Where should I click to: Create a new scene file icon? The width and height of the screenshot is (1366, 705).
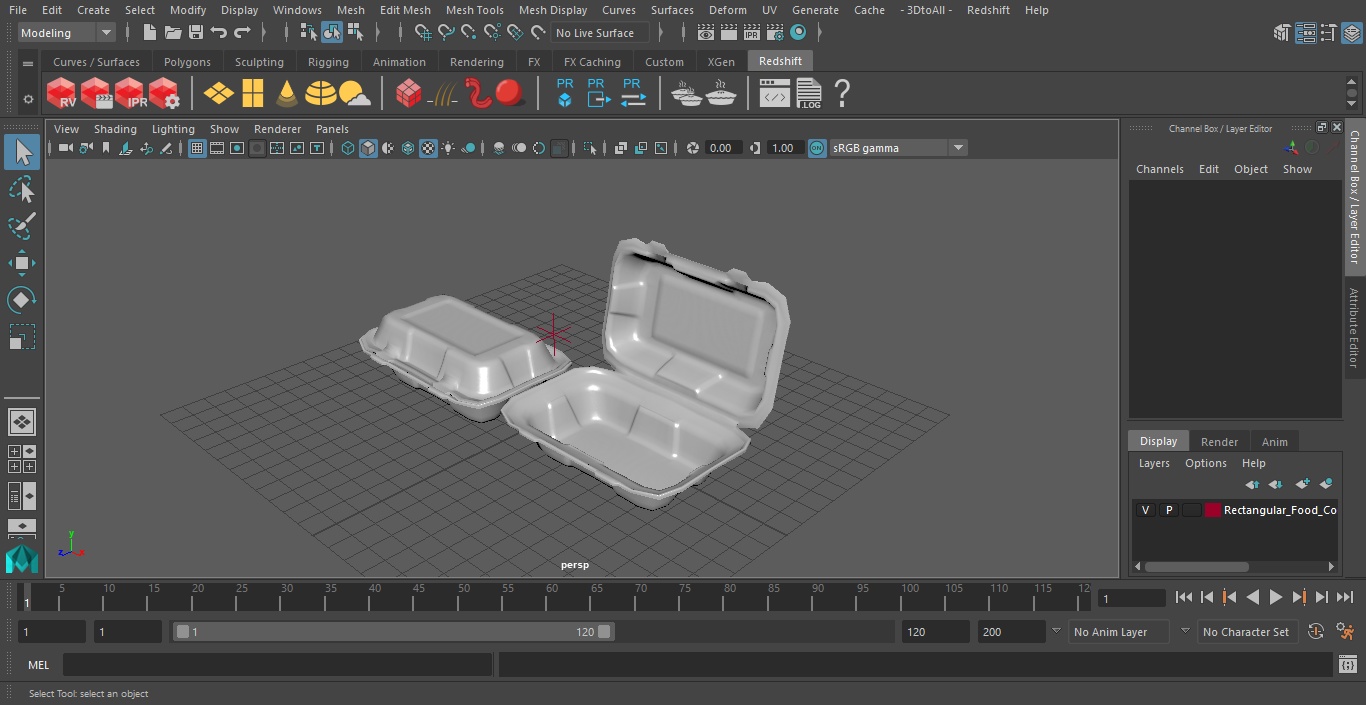(x=150, y=33)
